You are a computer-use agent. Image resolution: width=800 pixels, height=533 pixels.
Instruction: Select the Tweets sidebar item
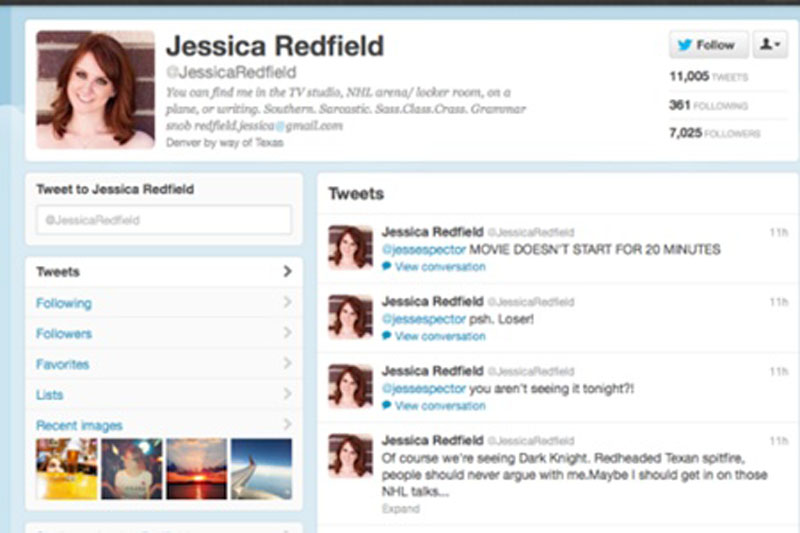pyautogui.click(x=164, y=272)
